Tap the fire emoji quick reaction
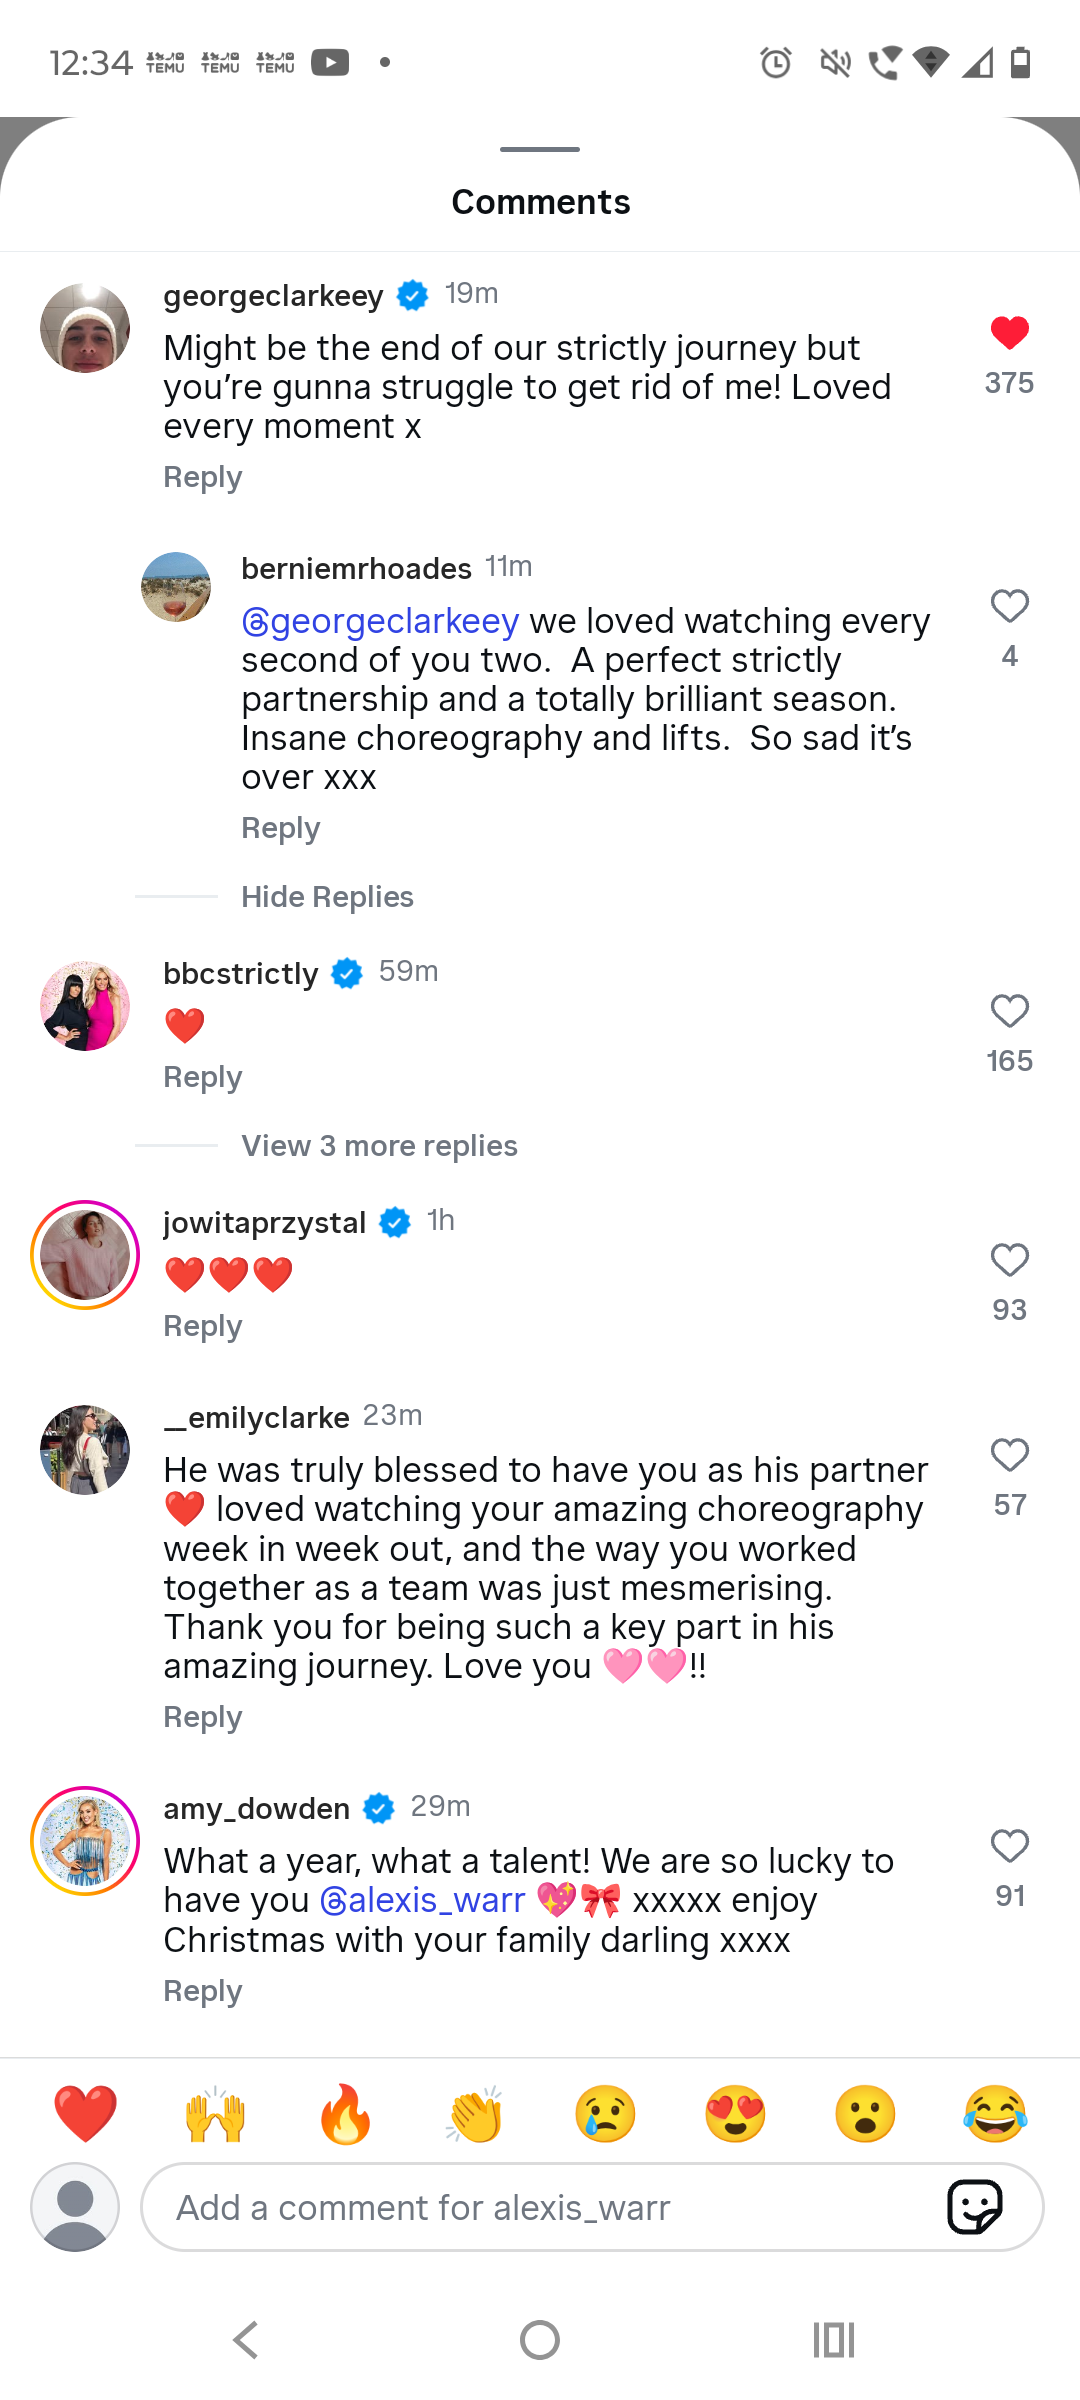The image size is (1080, 2400). [x=345, y=2114]
